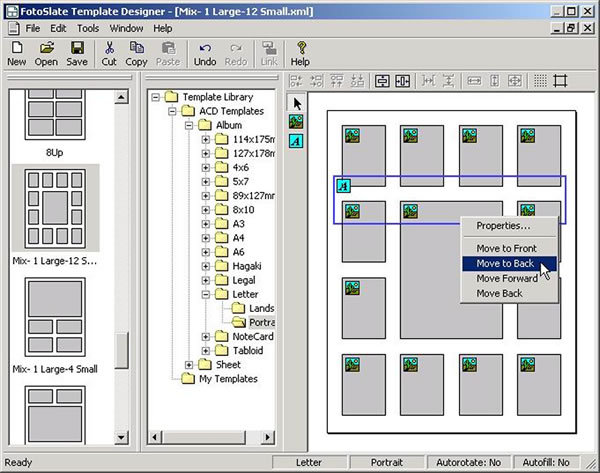Choose Move Forward from context menu
The image size is (600, 473).
pyautogui.click(x=509, y=278)
